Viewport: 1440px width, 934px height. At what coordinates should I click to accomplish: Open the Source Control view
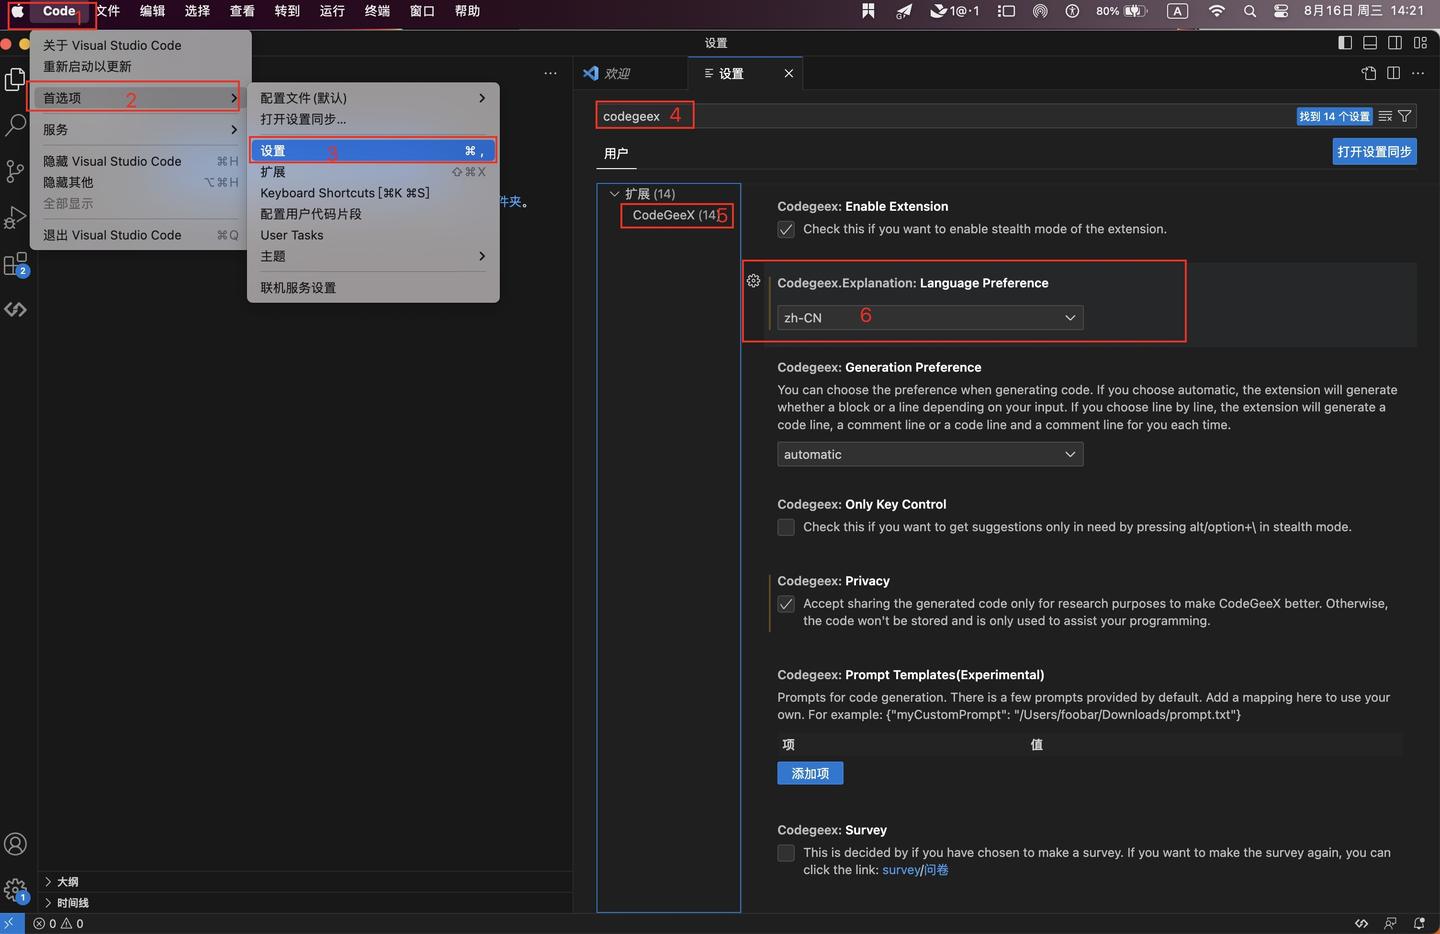(15, 171)
